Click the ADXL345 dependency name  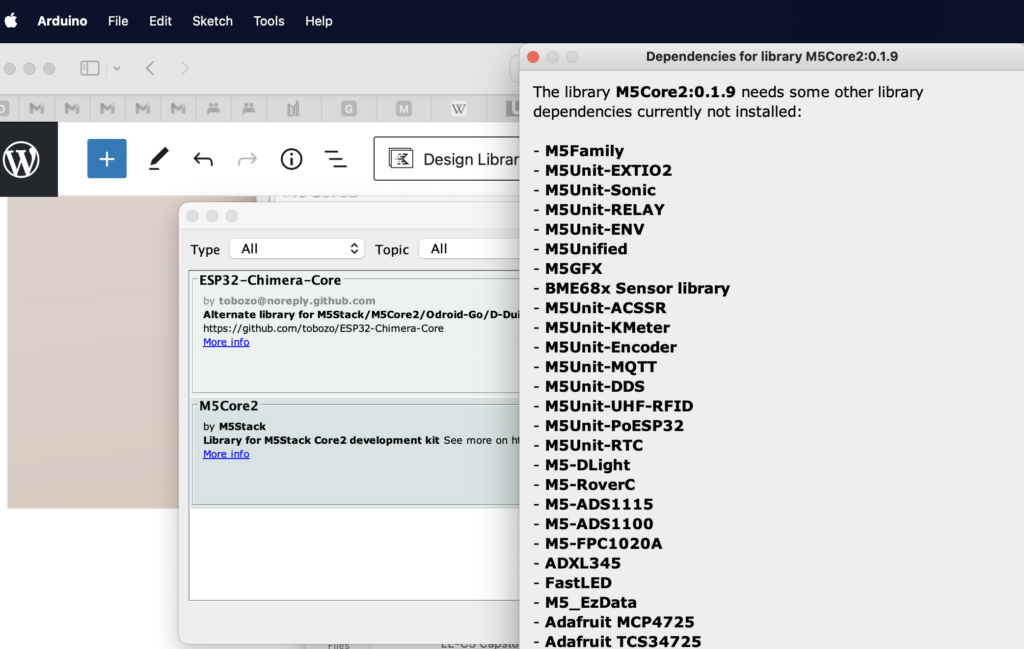tap(583, 563)
